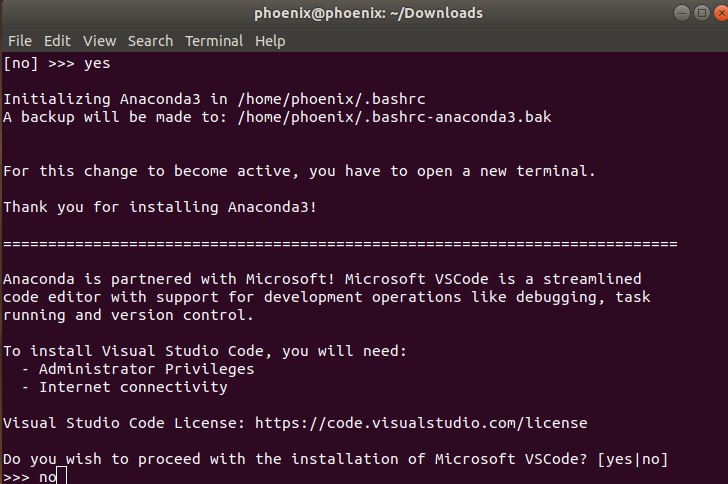Open the Edit menu

point(58,41)
